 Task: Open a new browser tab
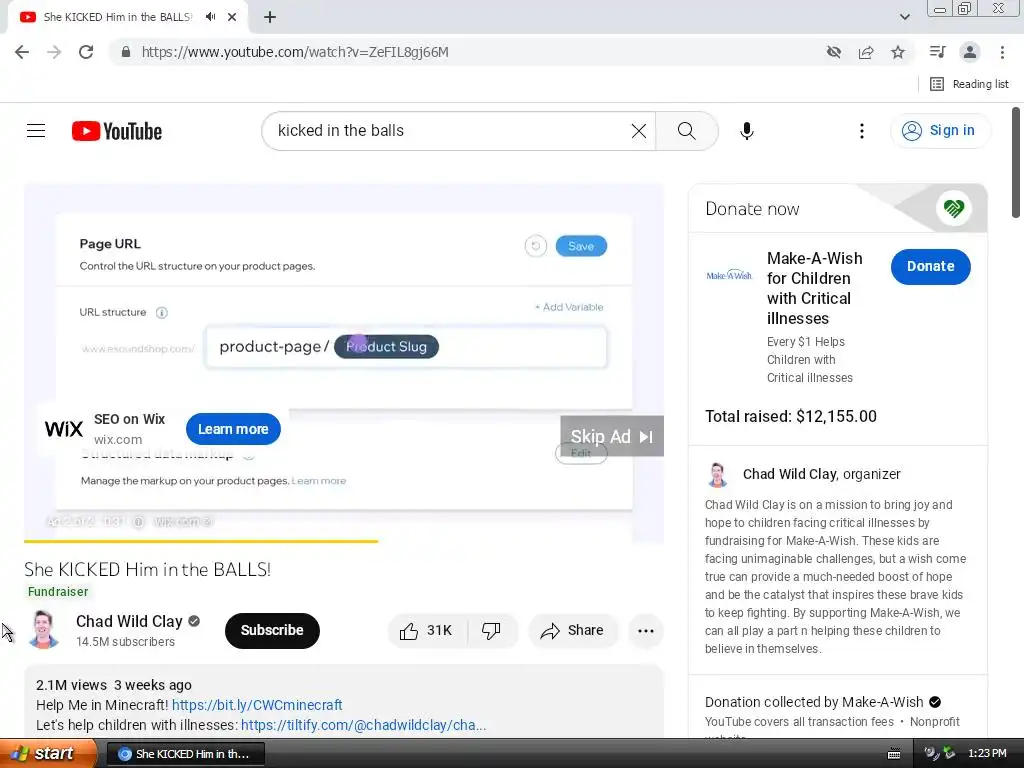pyautogui.click(x=270, y=17)
